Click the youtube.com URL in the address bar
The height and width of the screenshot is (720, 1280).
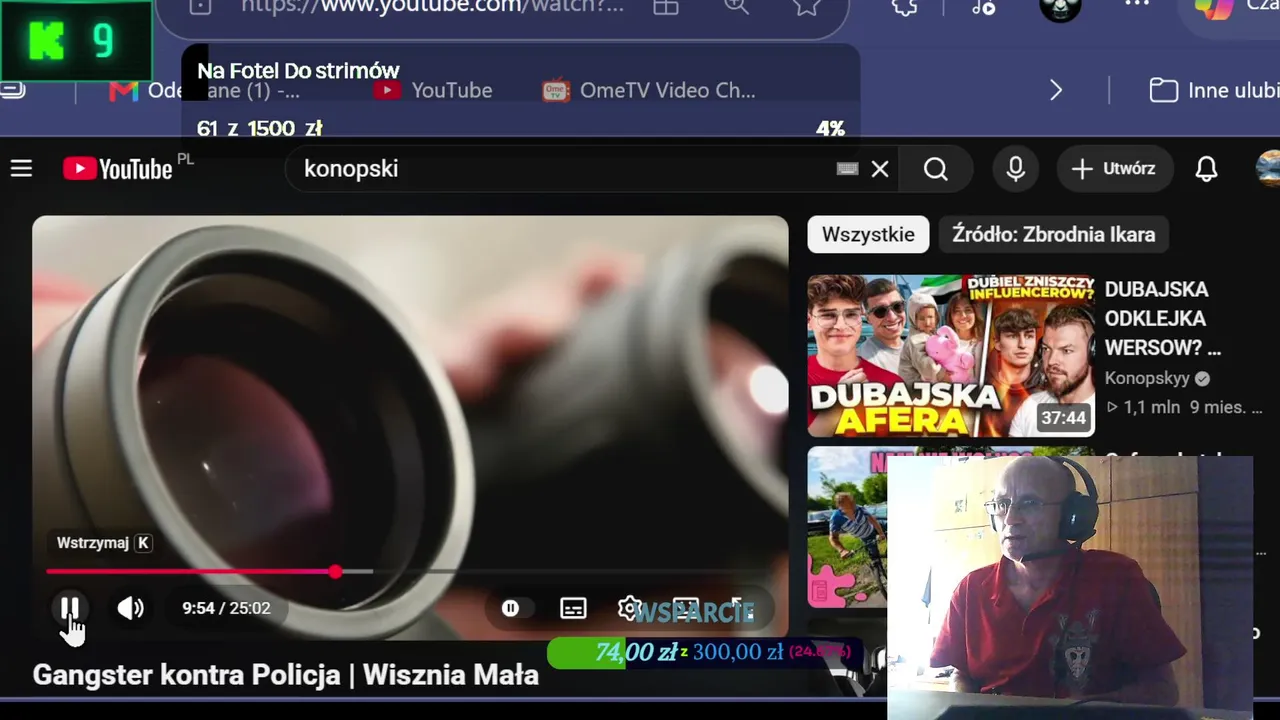click(432, 6)
